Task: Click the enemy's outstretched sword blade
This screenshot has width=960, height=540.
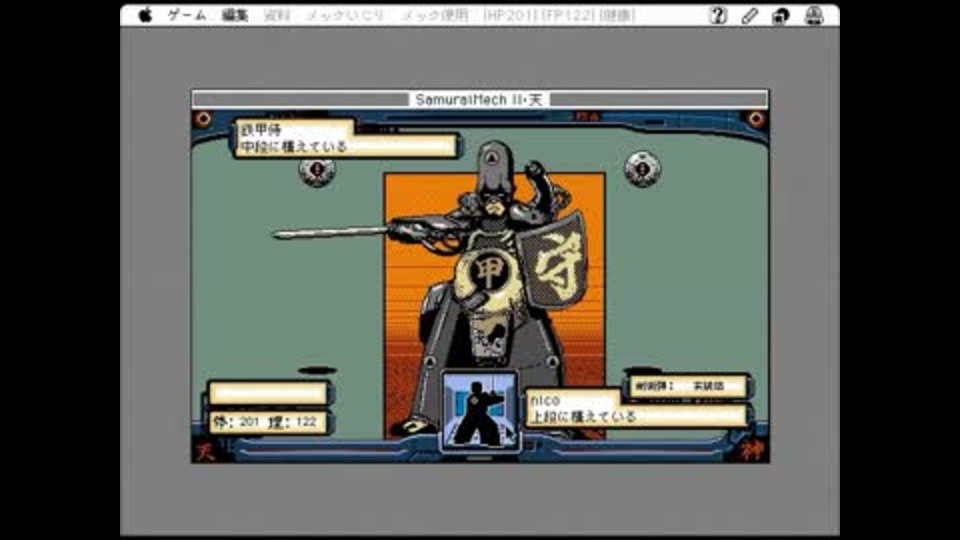Action: click(x=331, y=233)
